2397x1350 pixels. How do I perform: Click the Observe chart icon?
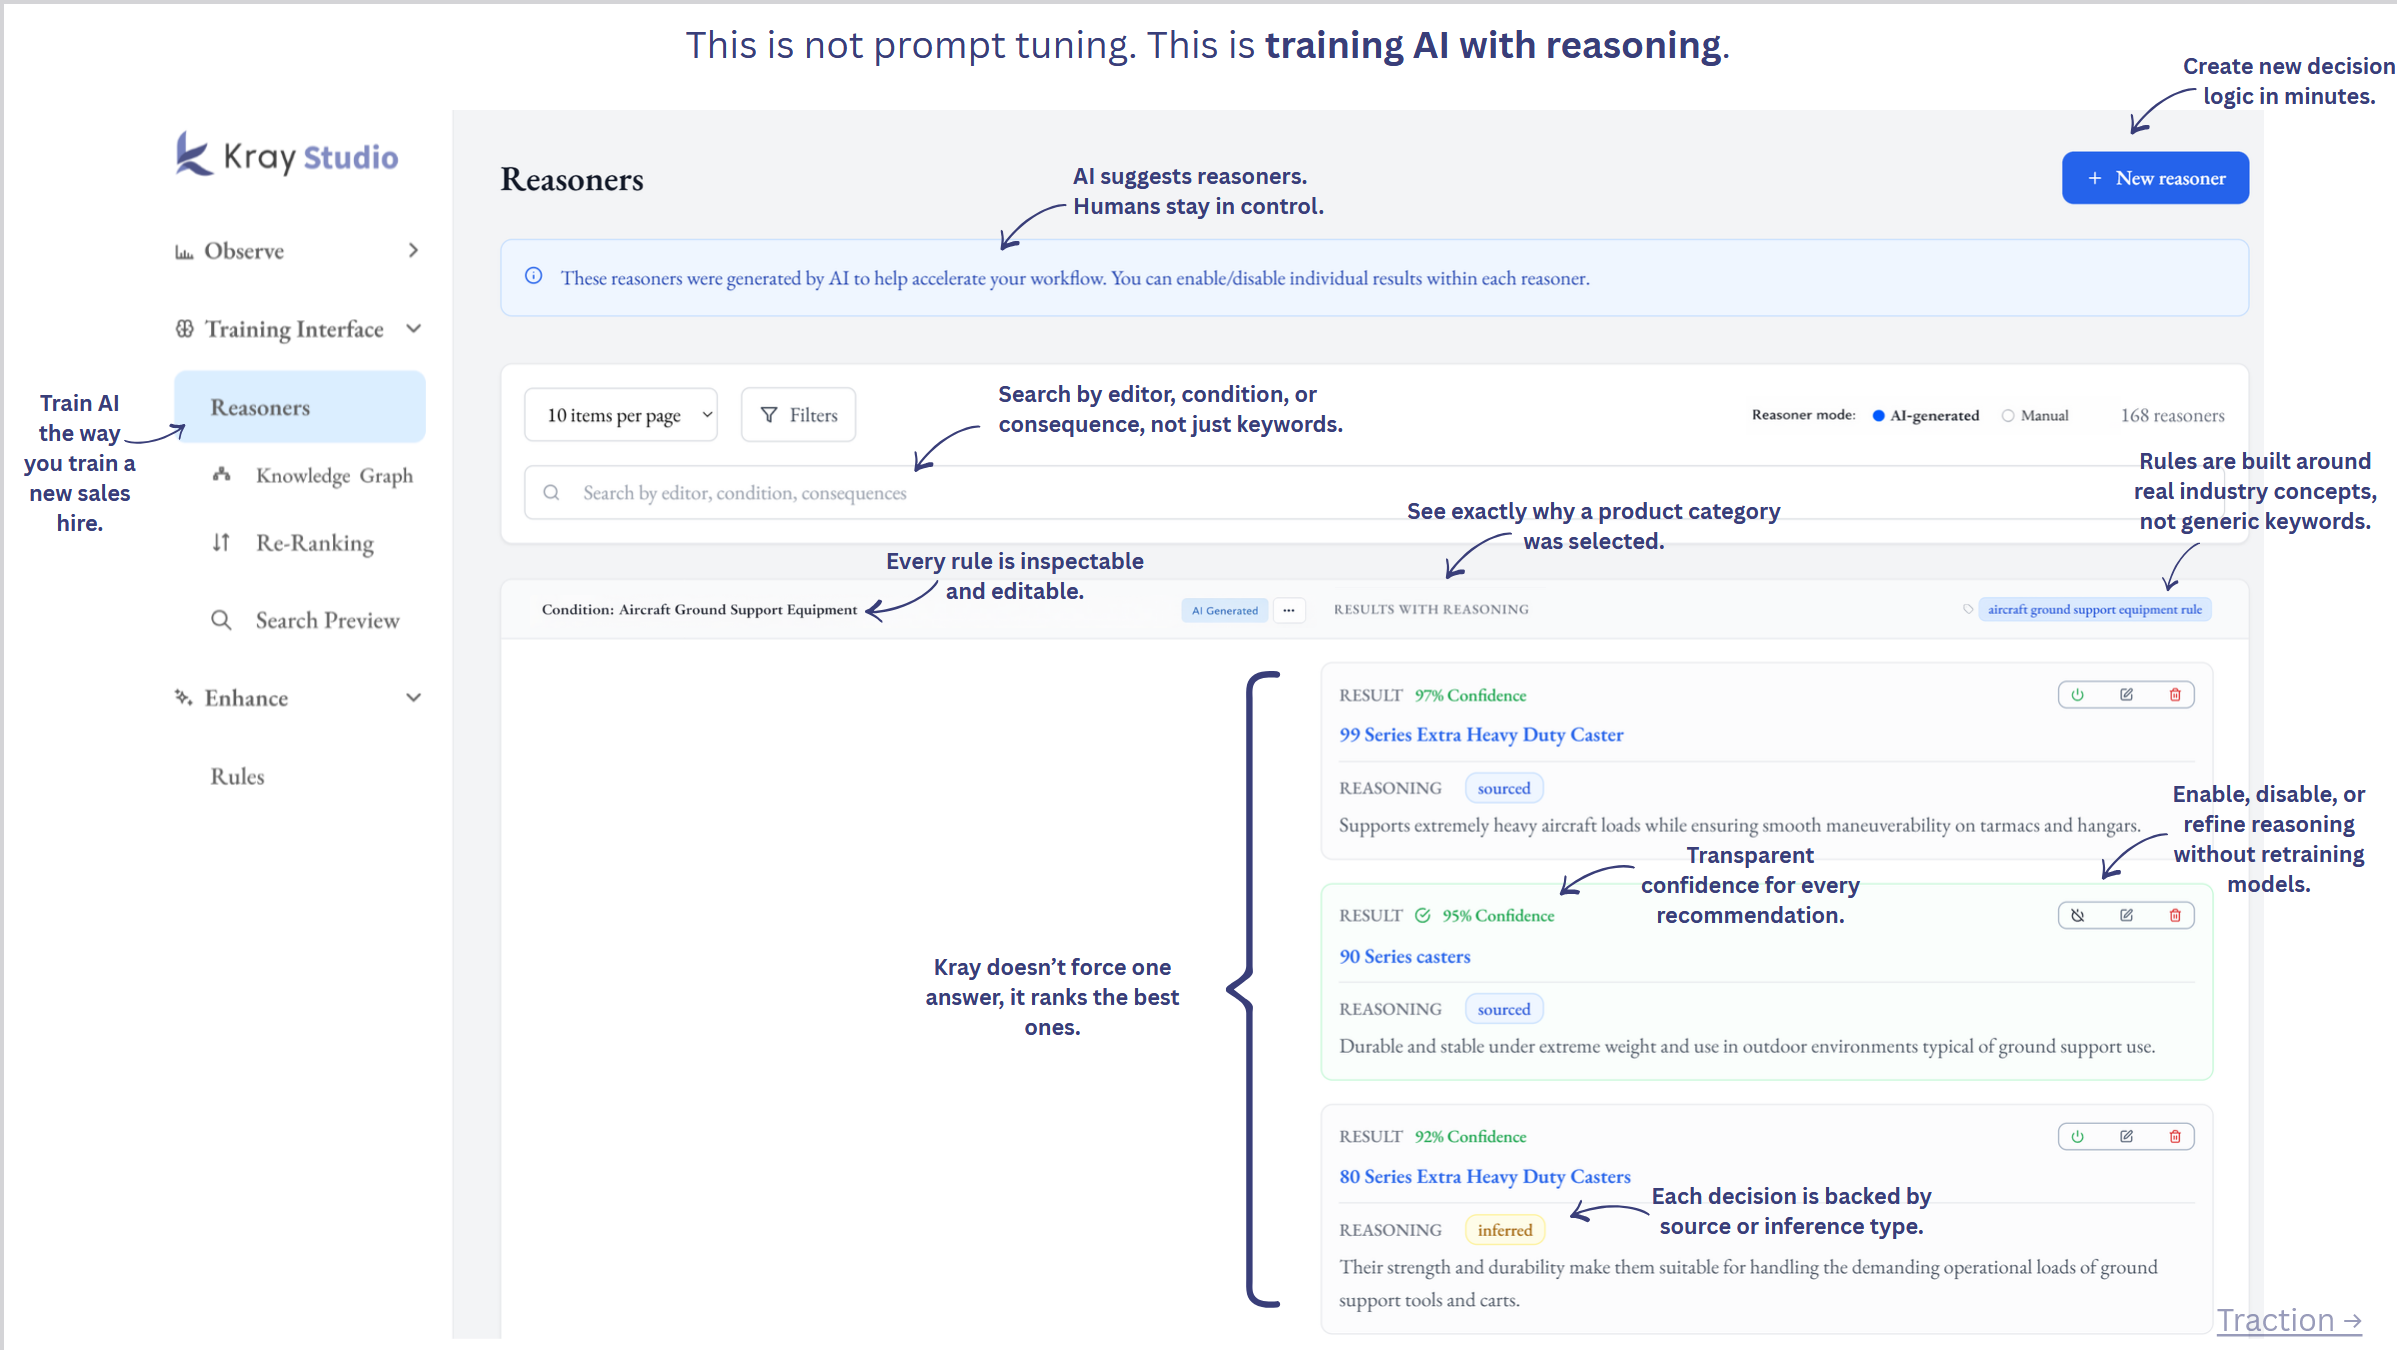coord(185,250)
